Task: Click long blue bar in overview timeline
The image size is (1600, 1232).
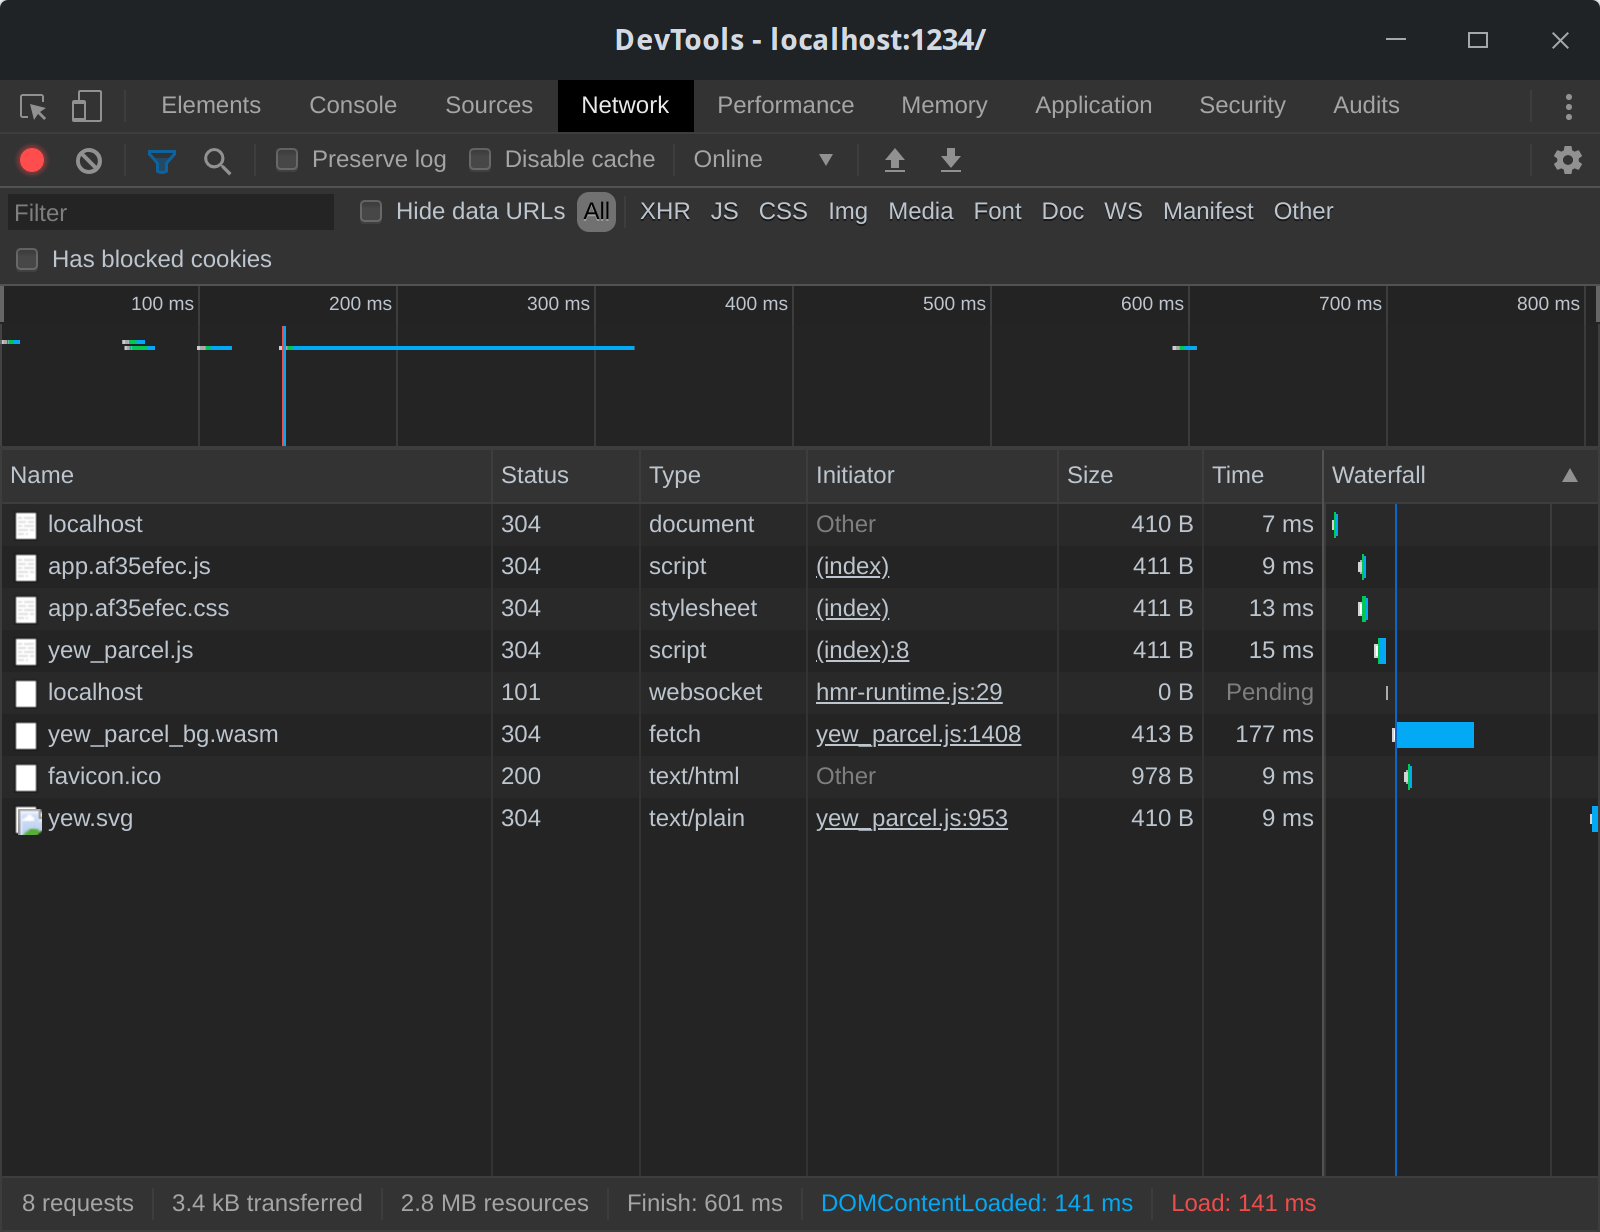Action: click(x=460, y=348)
